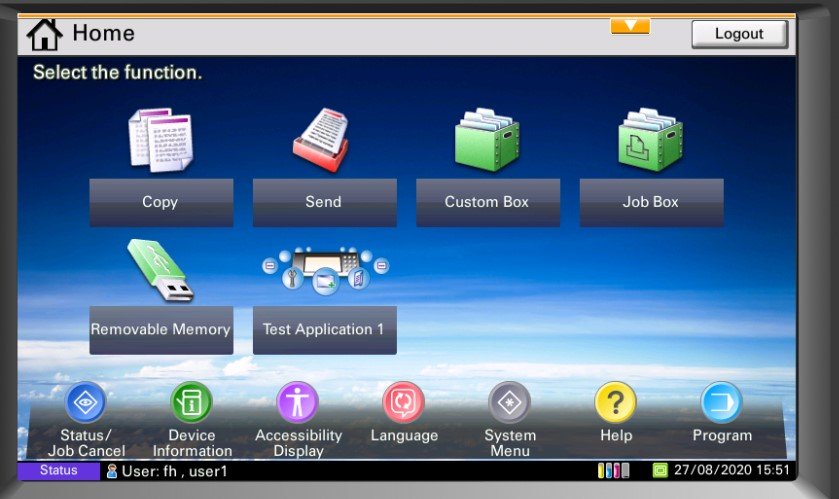Check the toner color level indicator
Image resolution: width=839 pixels, height=499 pixels.
(613, 470)
